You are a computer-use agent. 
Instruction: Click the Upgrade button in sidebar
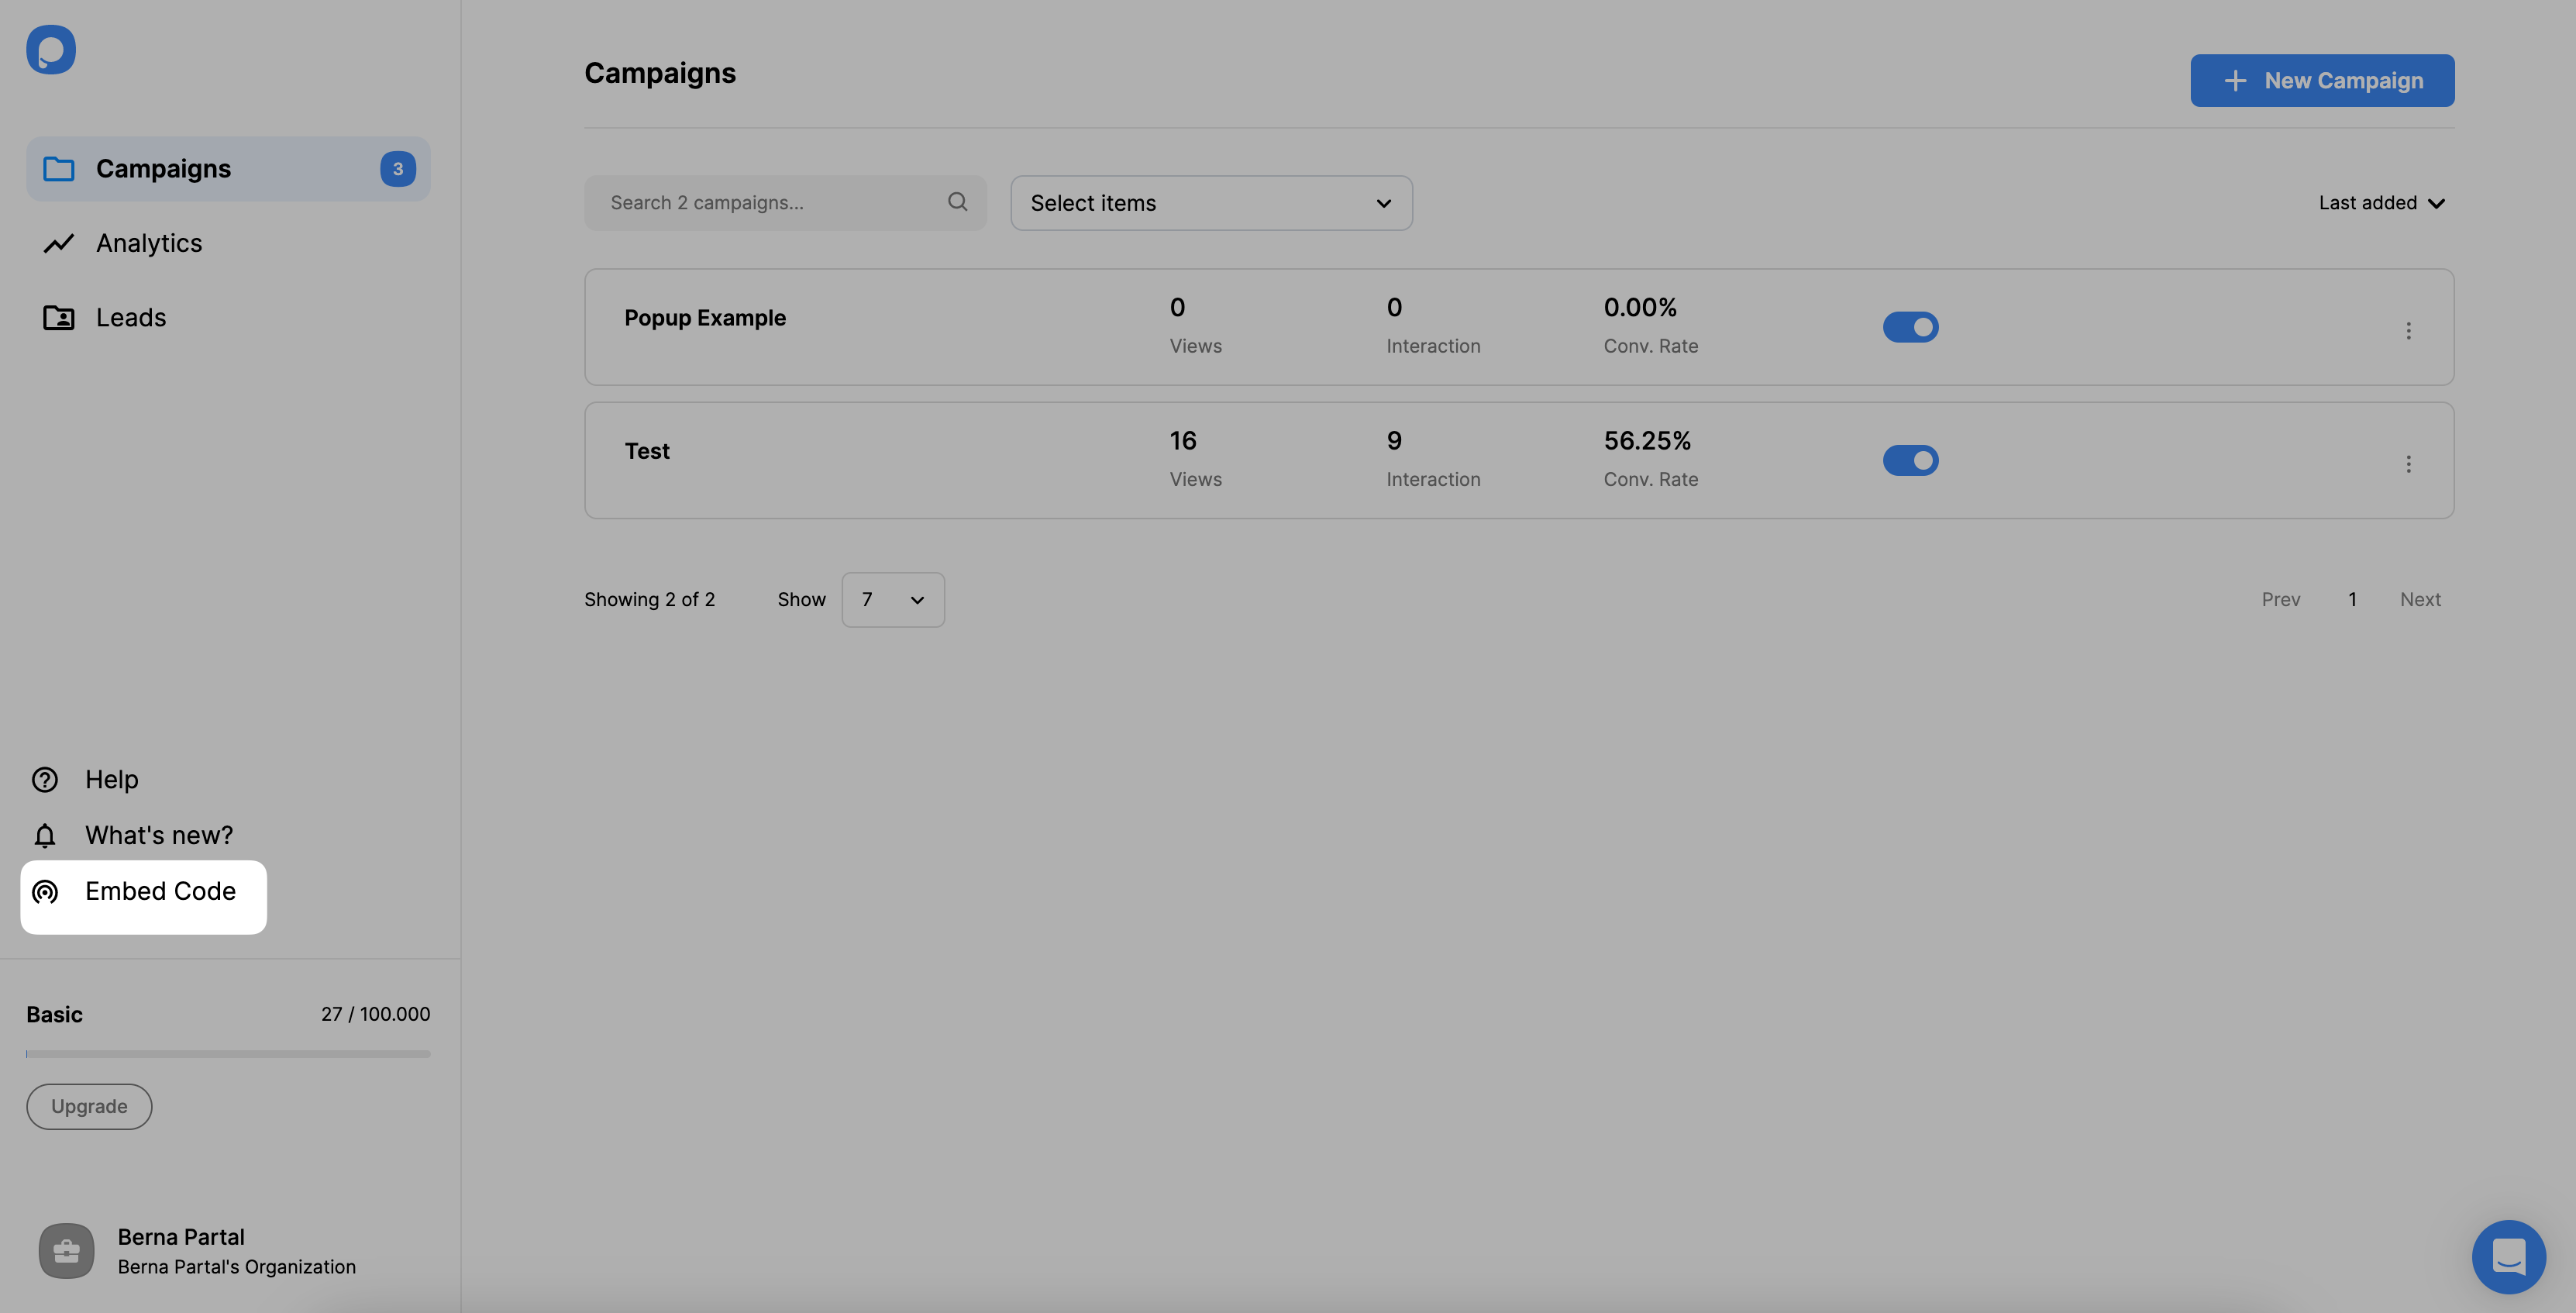[x=88, y=1105]
